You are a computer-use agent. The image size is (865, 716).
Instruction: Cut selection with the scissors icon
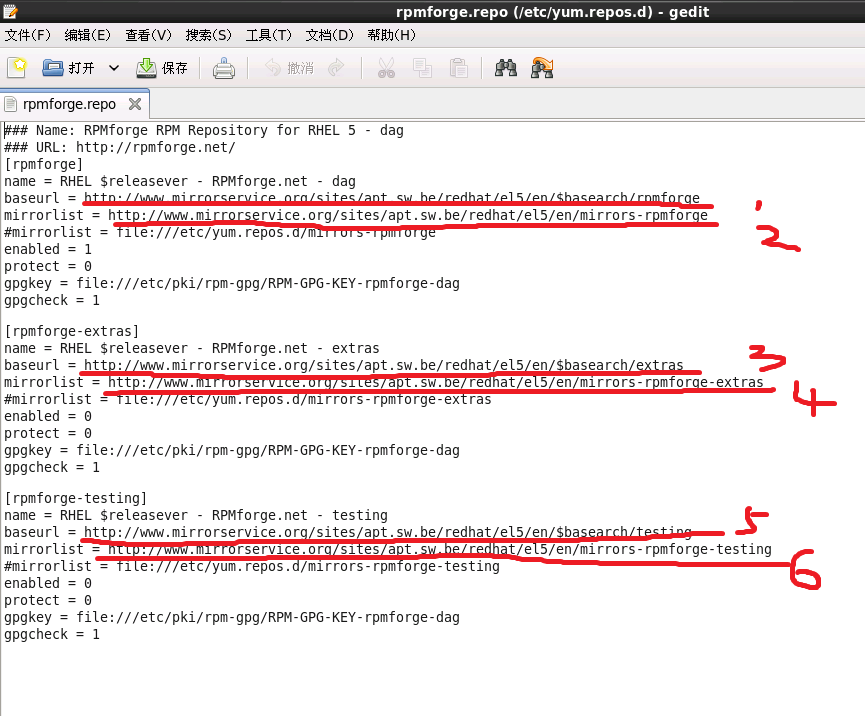[x=386, y=68]
